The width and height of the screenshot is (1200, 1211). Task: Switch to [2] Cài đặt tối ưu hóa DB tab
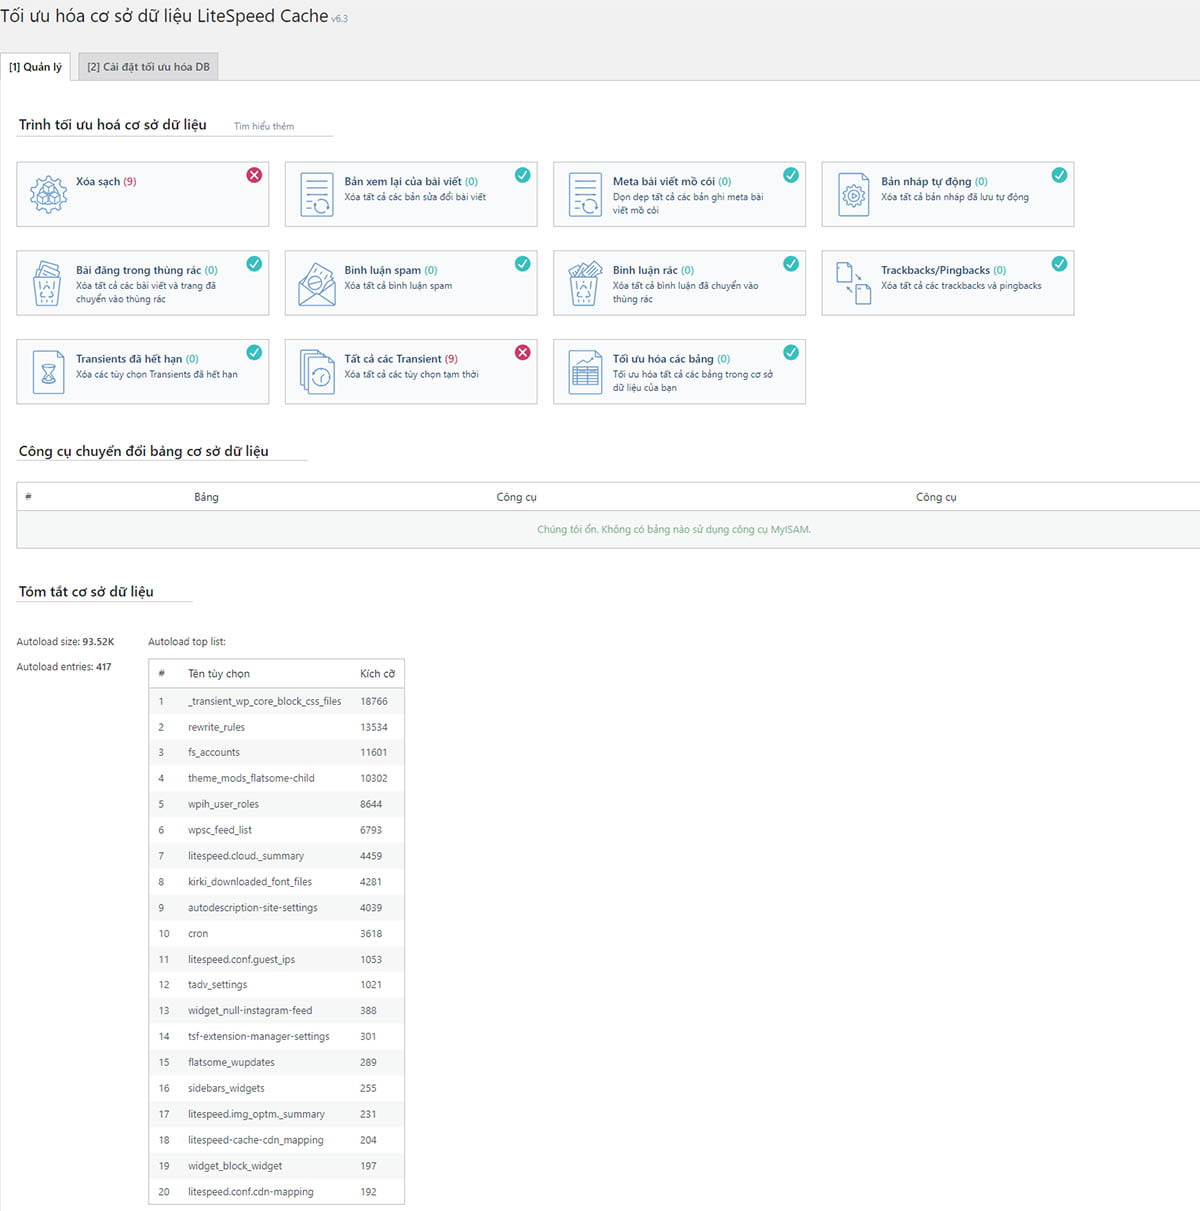148,67
